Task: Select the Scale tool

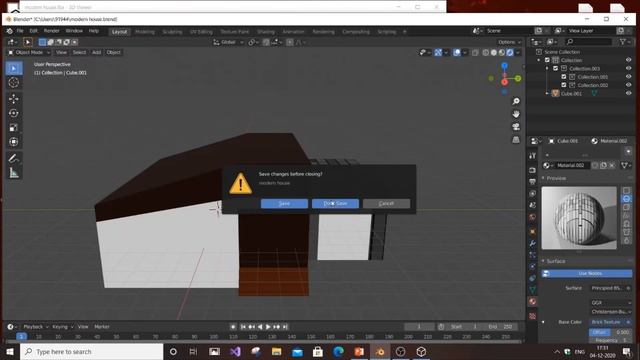Action: tap(13, 127)
